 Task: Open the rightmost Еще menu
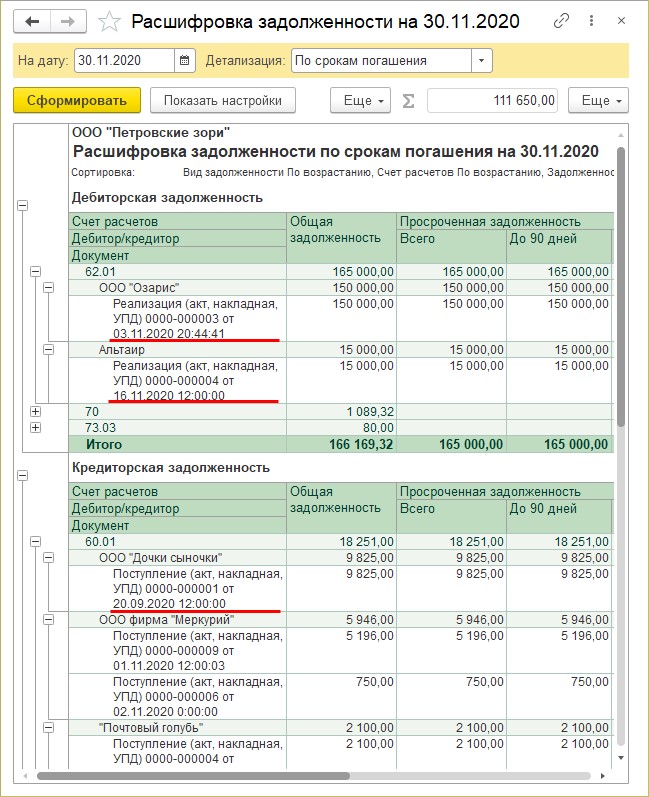point(598,101)
